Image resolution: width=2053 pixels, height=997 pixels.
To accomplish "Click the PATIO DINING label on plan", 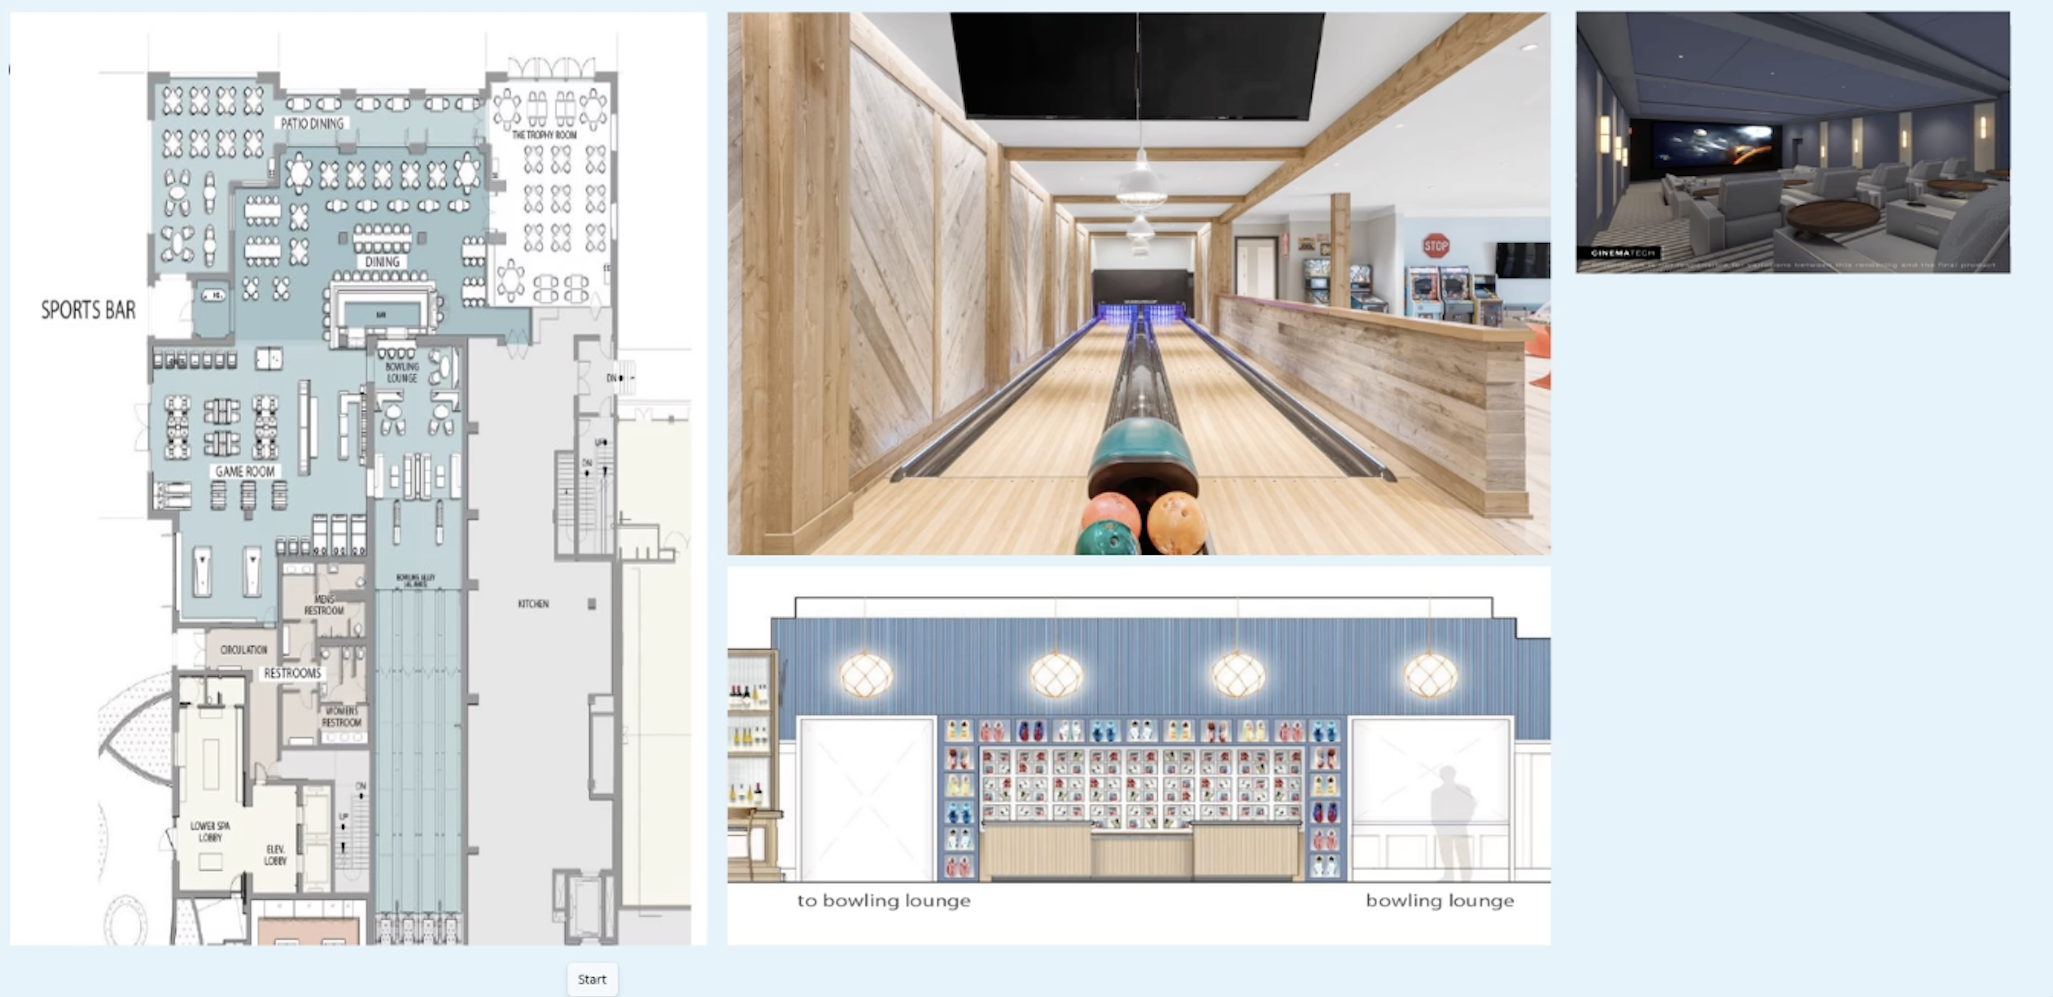I will click(x=312, y=124).
